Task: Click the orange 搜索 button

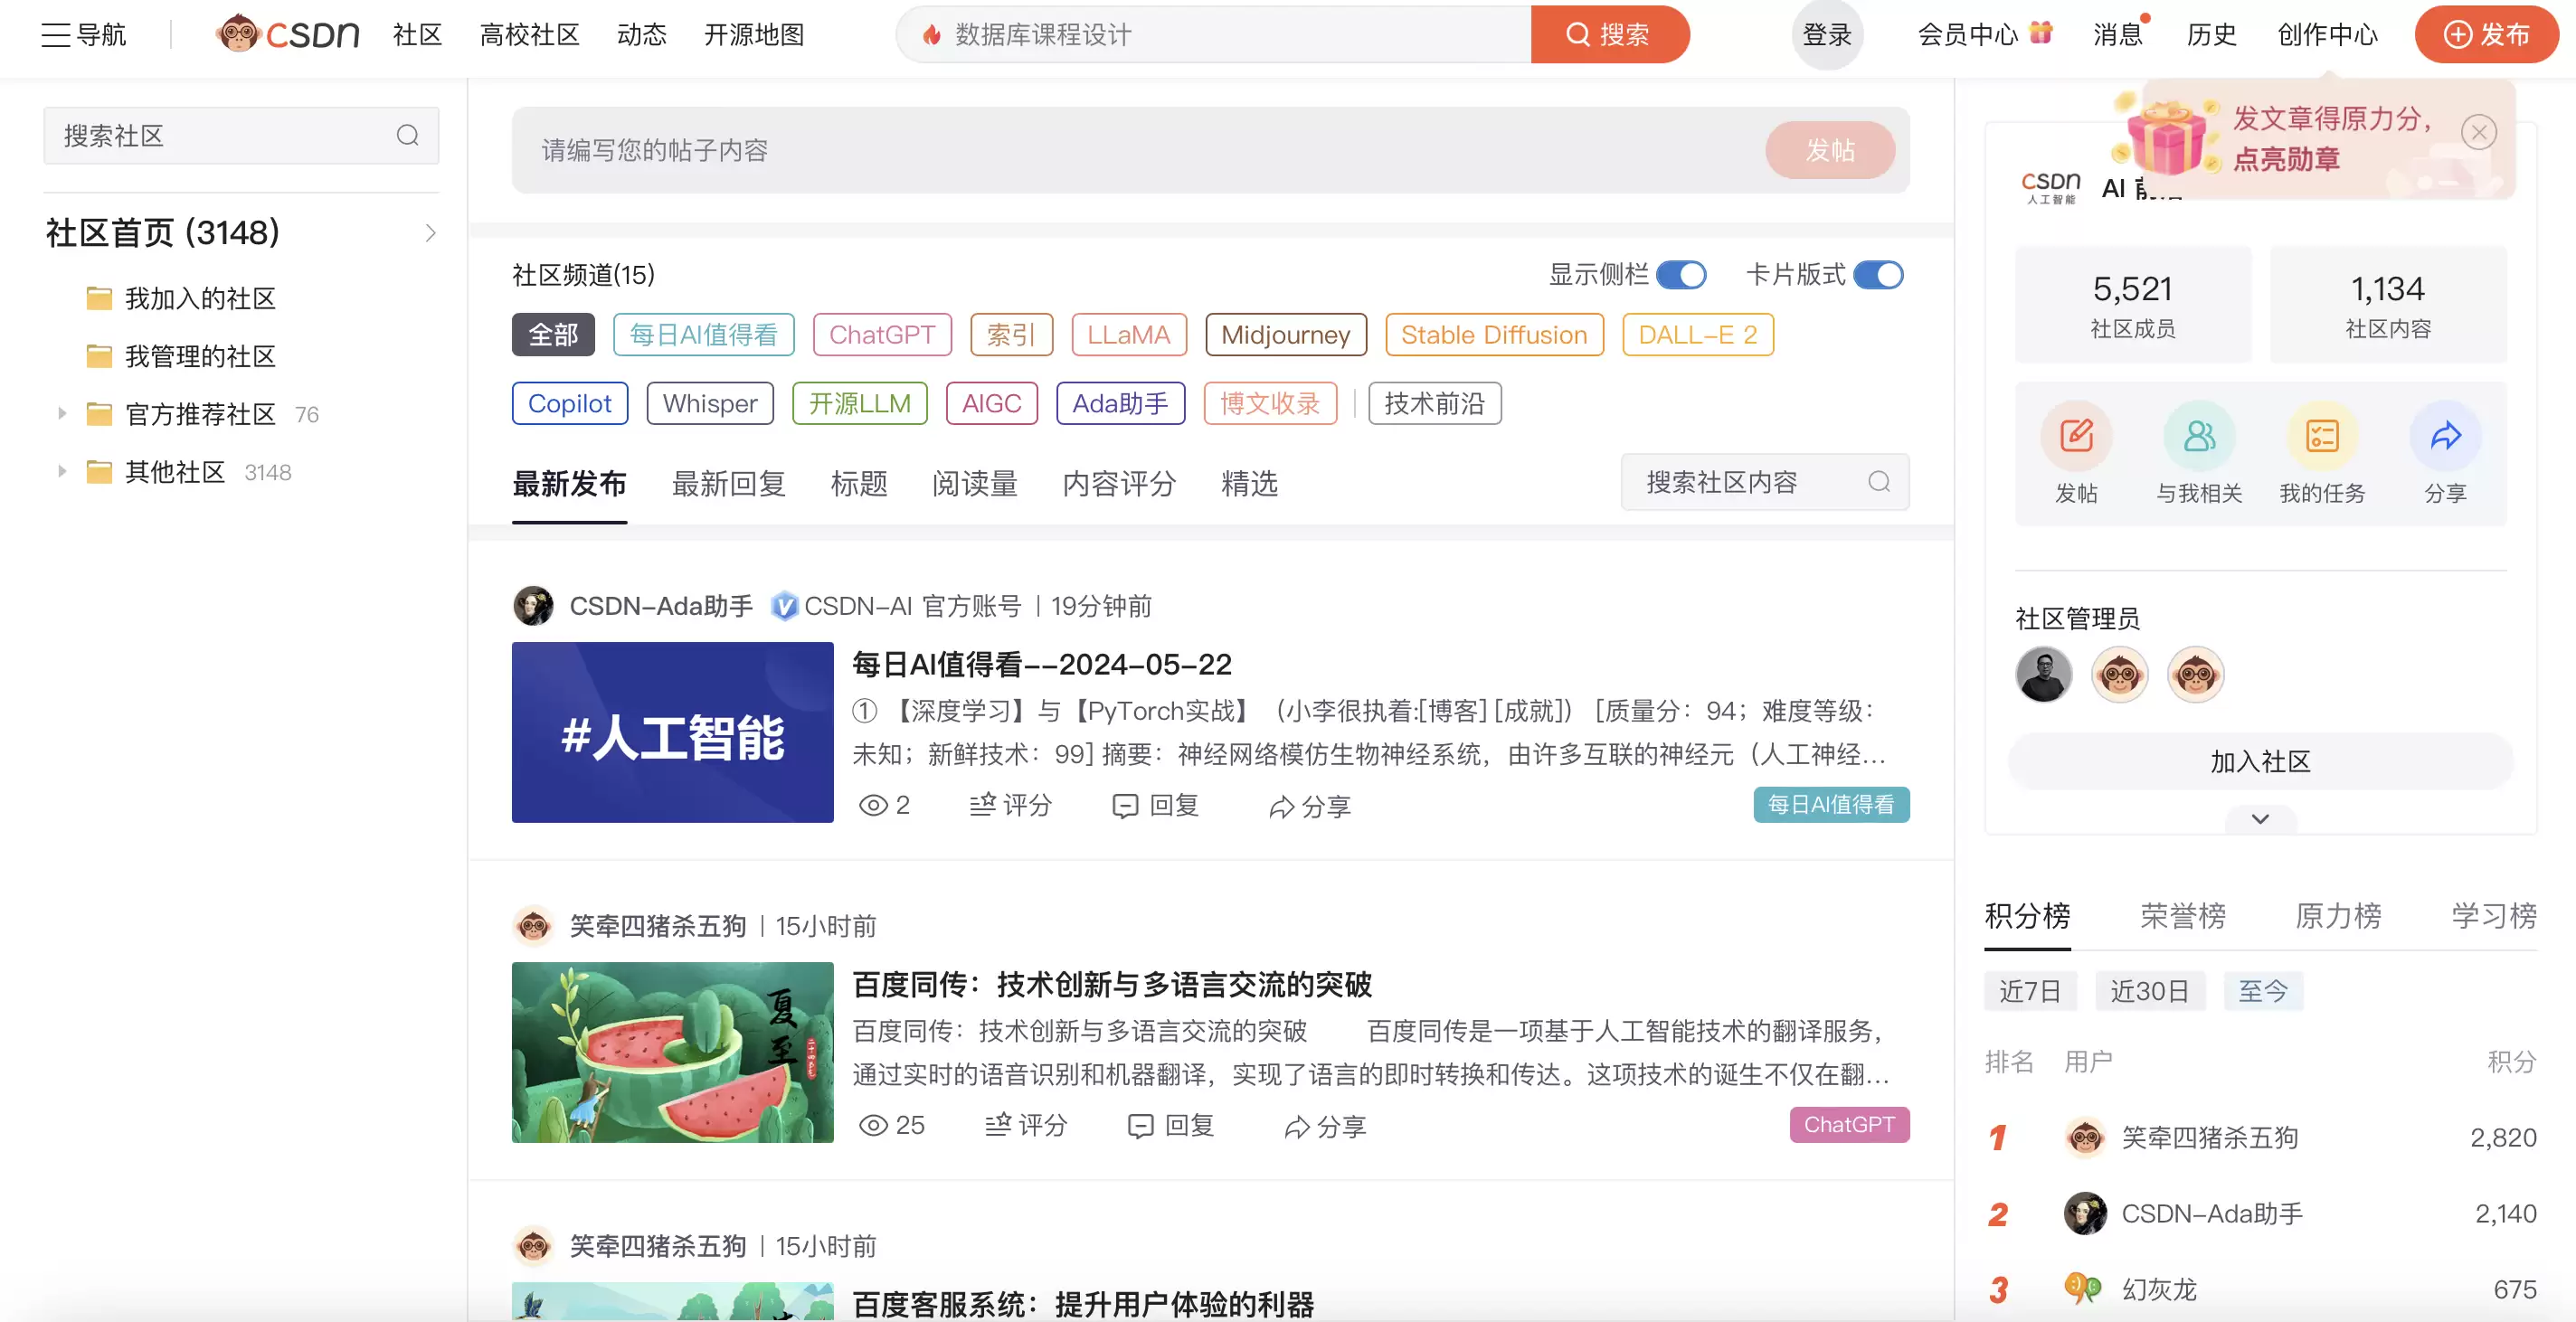Action: pos(1609,34)
